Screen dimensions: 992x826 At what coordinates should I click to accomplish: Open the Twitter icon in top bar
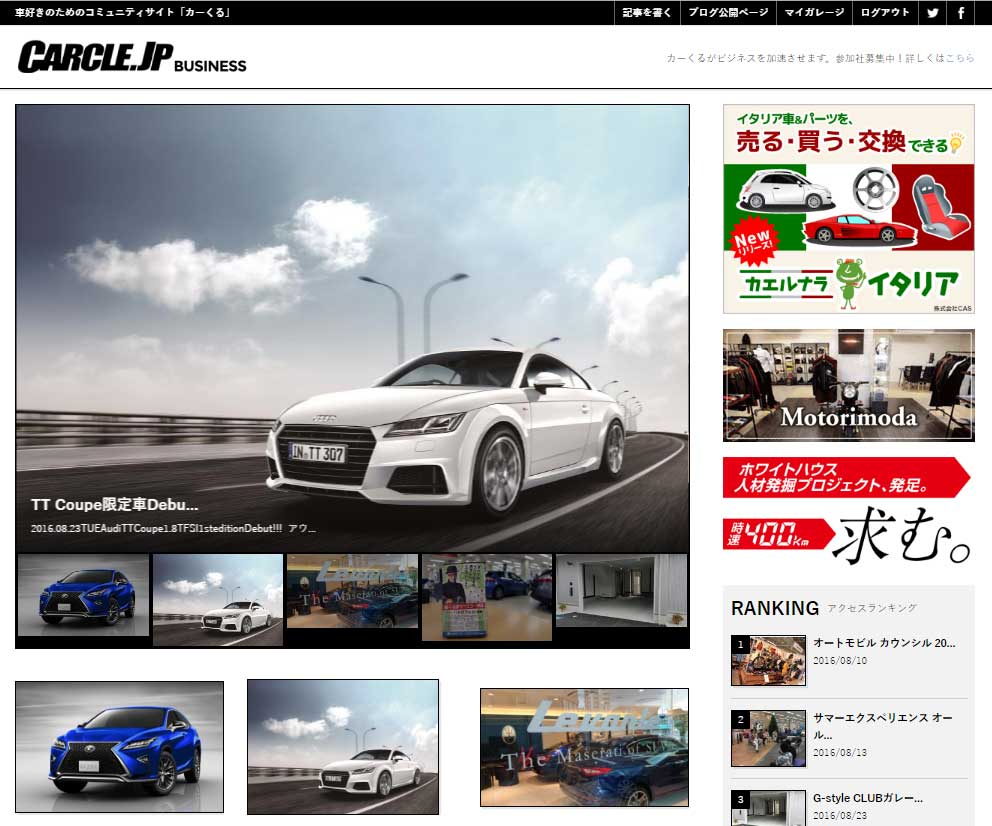[933, 13]
